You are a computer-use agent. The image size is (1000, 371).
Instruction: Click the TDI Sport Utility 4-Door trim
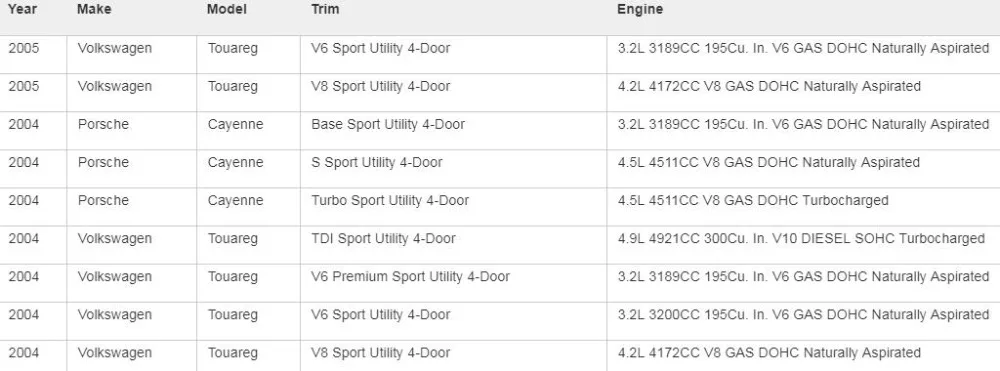click(x=383, y=239)
